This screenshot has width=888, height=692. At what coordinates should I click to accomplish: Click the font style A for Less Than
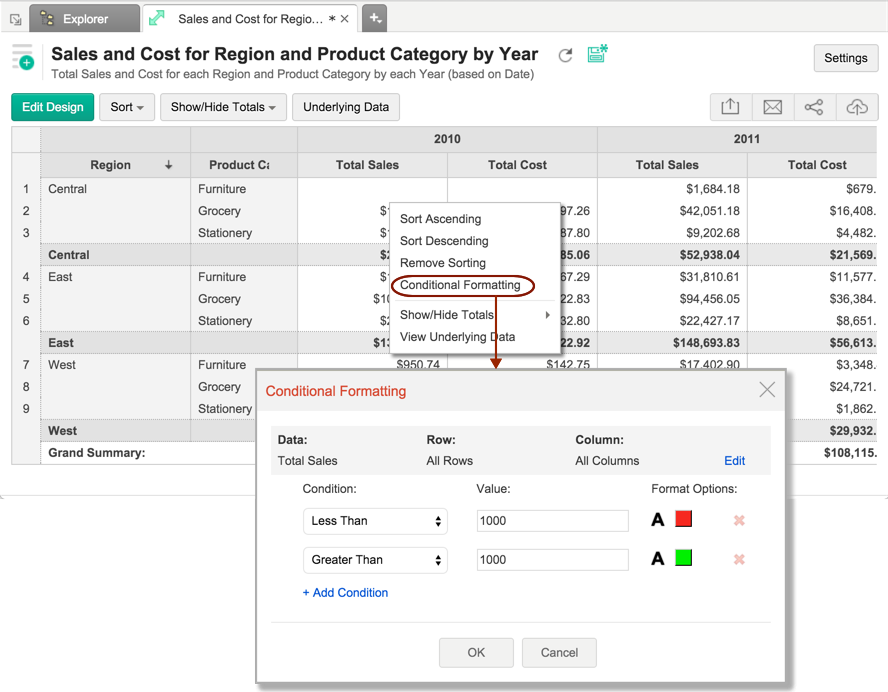click(658, 520)
